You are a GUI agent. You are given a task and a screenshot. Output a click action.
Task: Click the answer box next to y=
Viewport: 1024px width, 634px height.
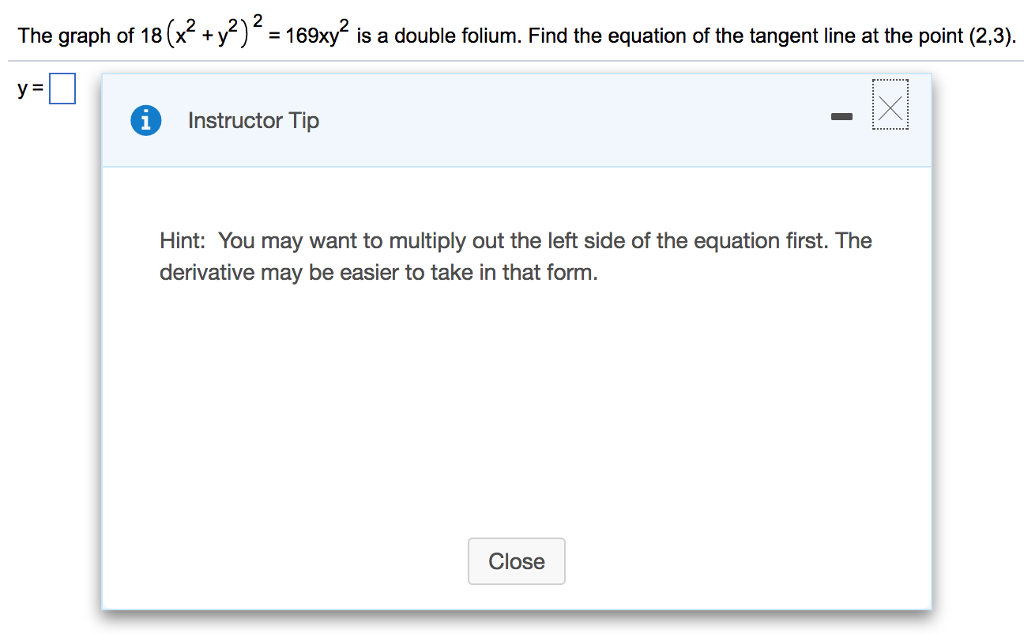coord(62,88)
